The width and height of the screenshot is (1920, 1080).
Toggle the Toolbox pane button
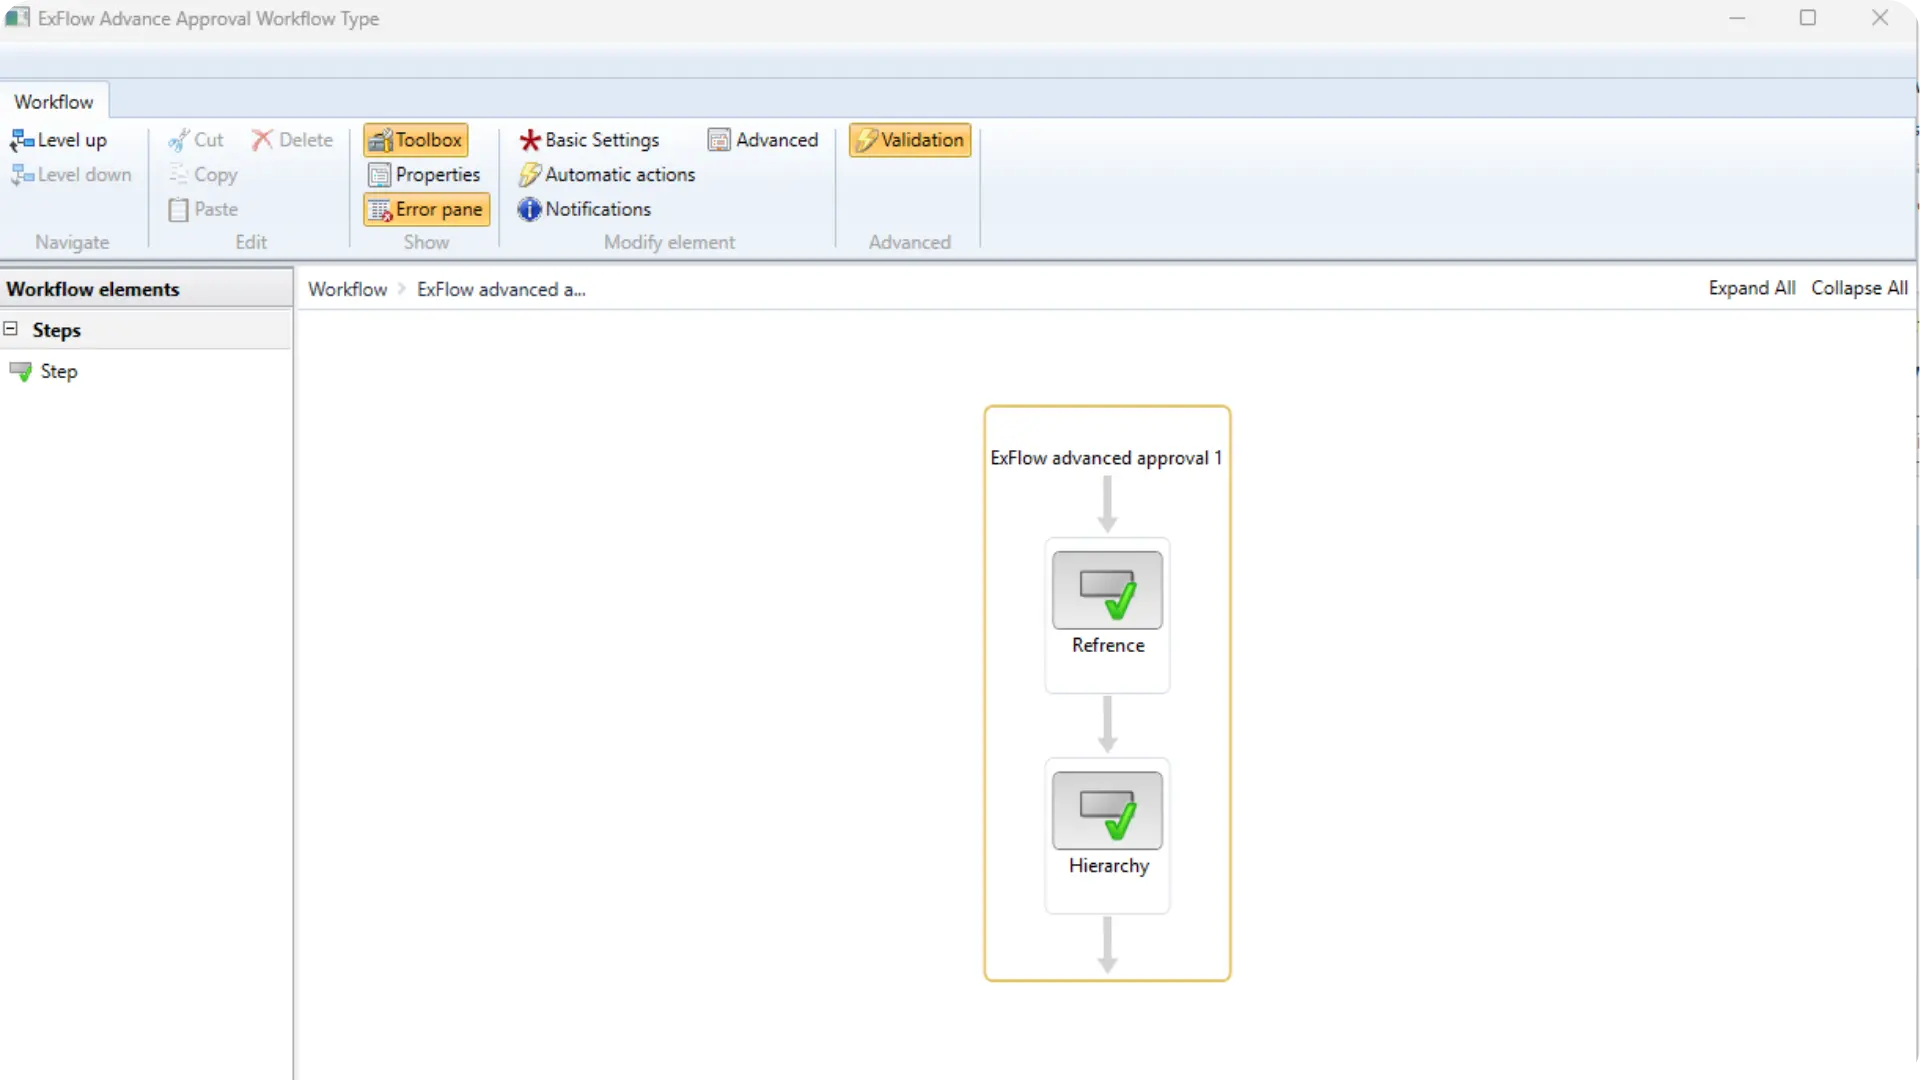pos(415,140)
